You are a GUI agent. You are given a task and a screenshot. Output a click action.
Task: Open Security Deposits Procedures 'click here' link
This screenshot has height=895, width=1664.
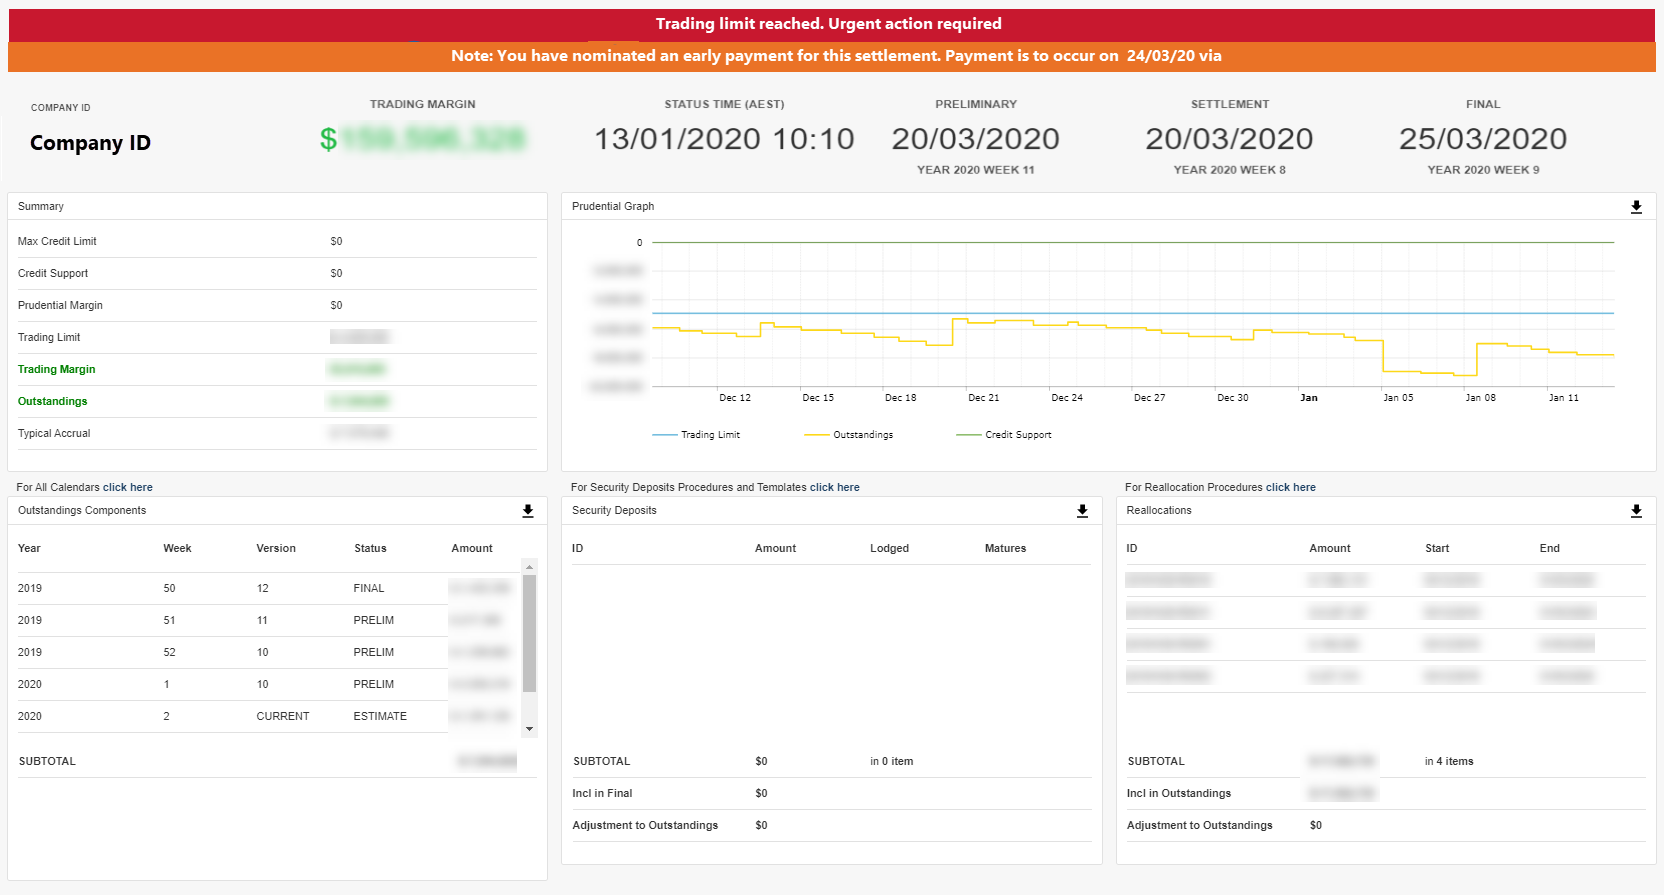[834, 488]
